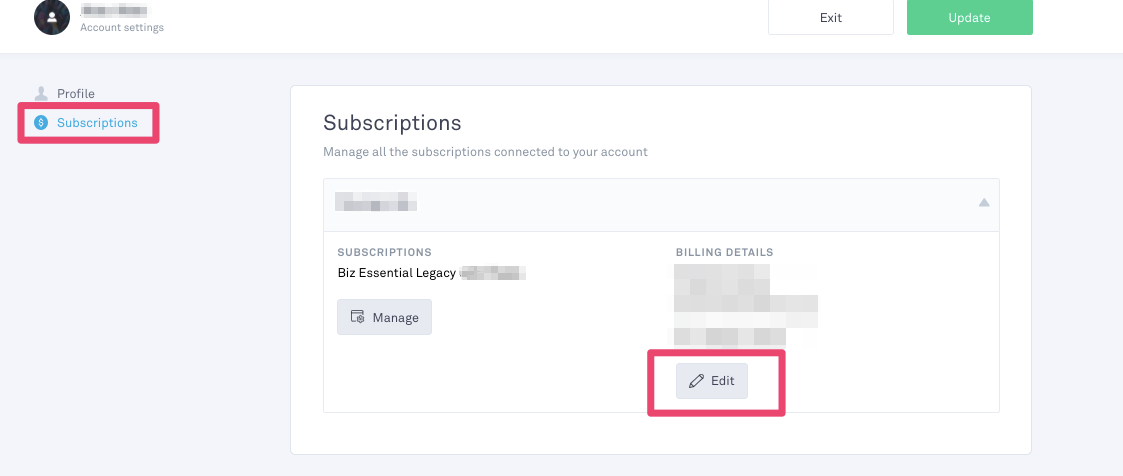Click the BILLING DETAILS section label
This screenshot has height=476, width=1123.
tap(725, 253)
